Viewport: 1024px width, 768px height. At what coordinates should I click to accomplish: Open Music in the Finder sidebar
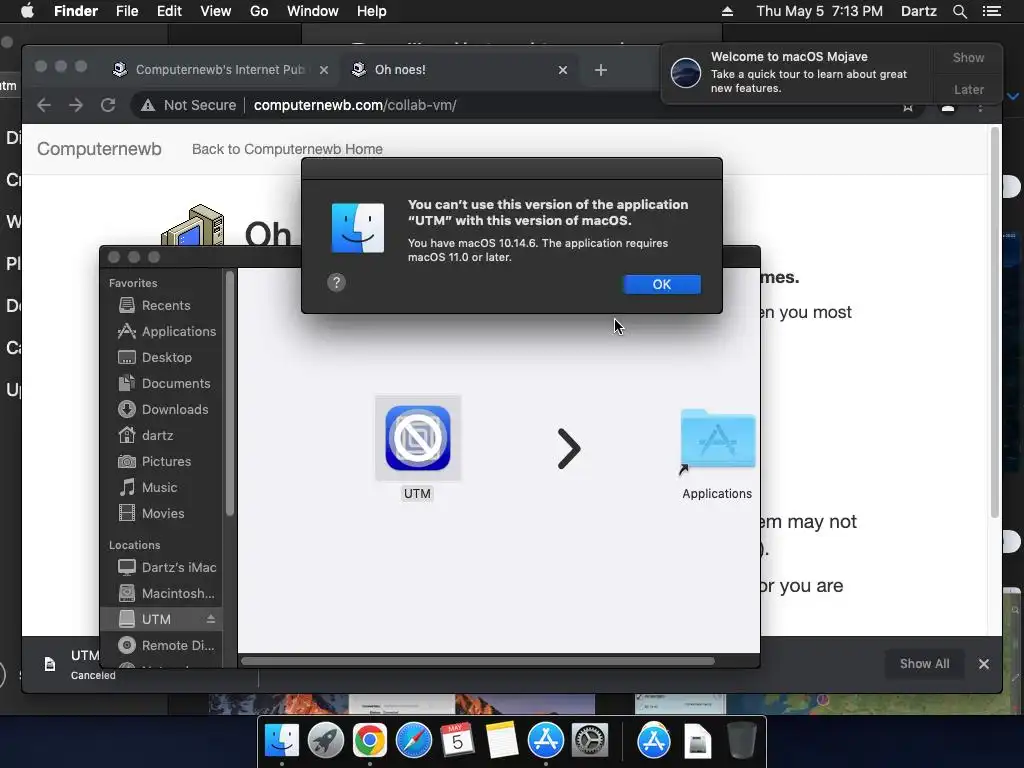[159, 488]
